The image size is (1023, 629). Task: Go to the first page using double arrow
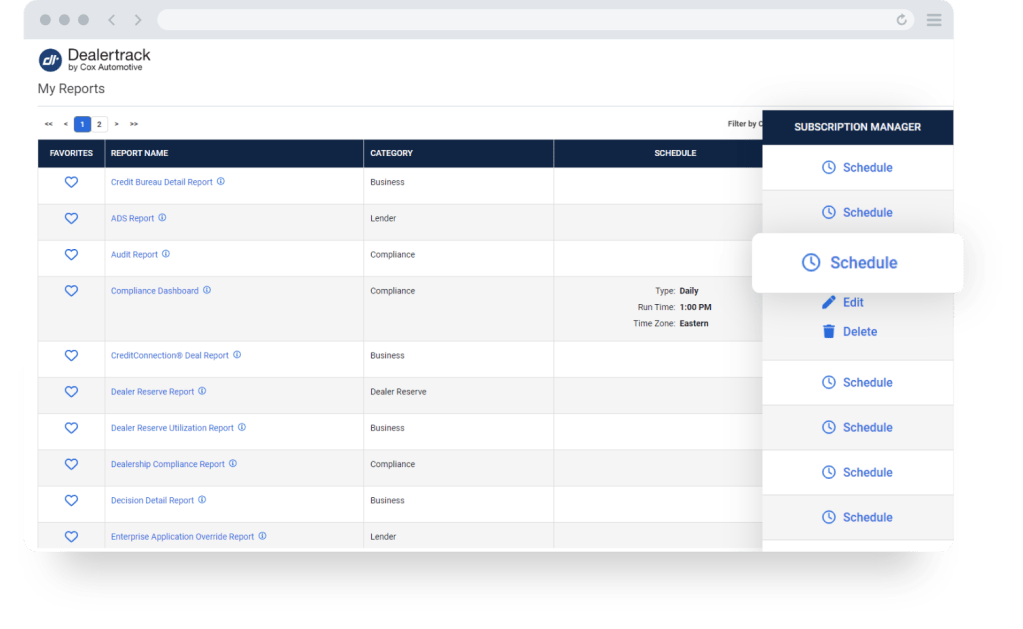click(x=48, y=124)
